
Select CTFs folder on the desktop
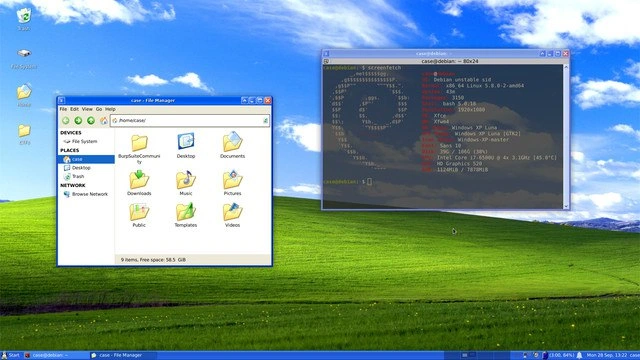pos(24,134)
